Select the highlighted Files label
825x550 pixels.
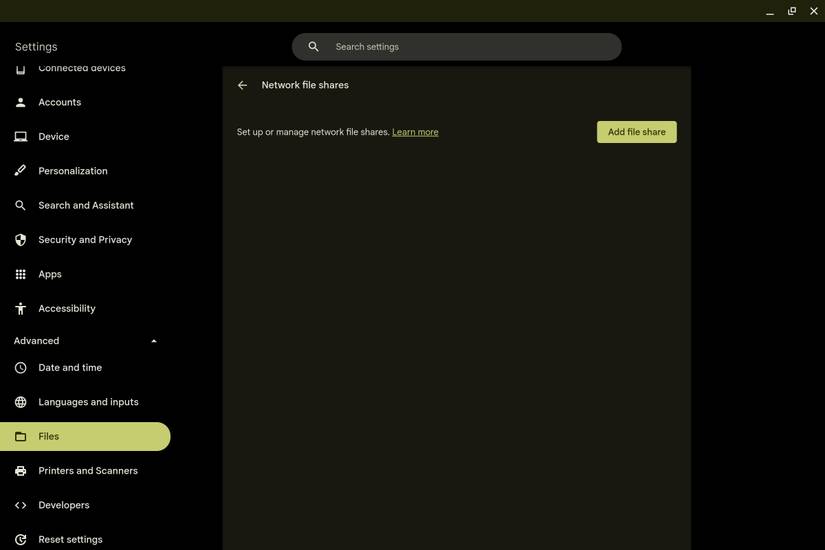pyautogui.click(x=48, y=436)
